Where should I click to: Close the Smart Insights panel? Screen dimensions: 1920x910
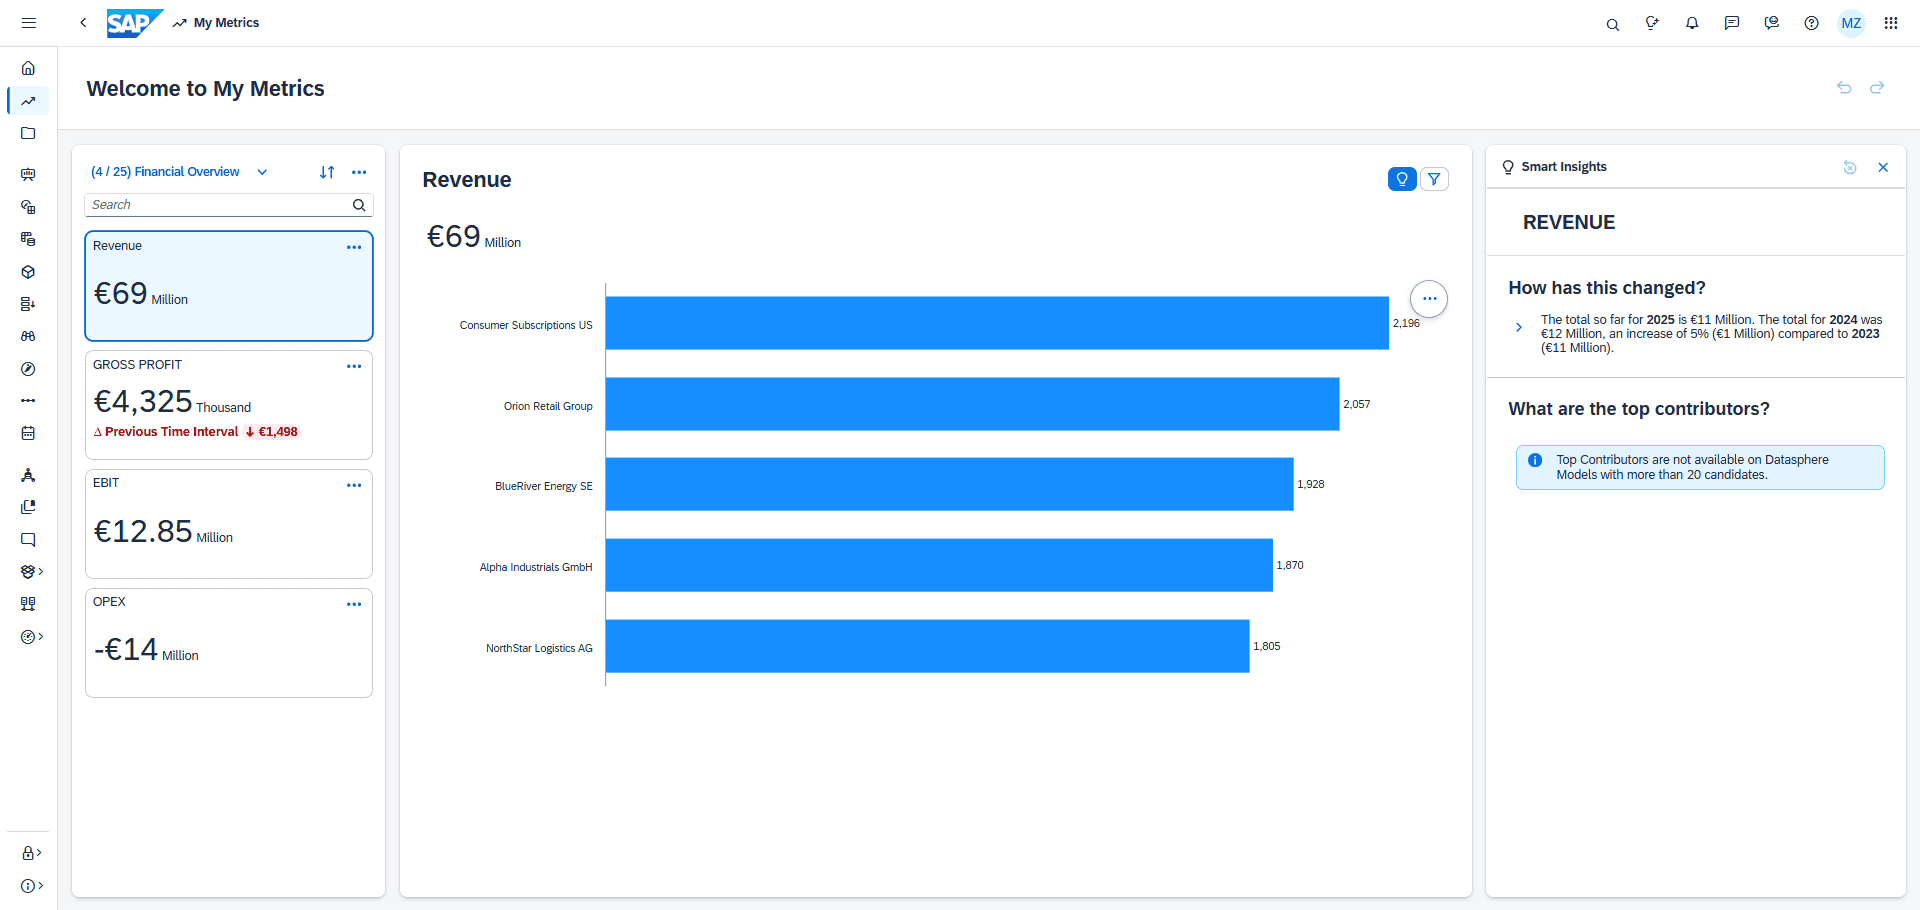(1883, 167)
